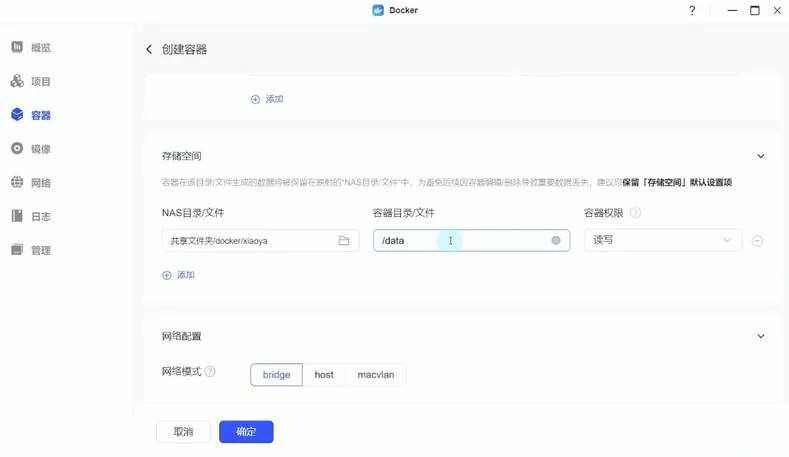789x457 pixels.
Task: Select the host network mode
Action: [324, 375]
